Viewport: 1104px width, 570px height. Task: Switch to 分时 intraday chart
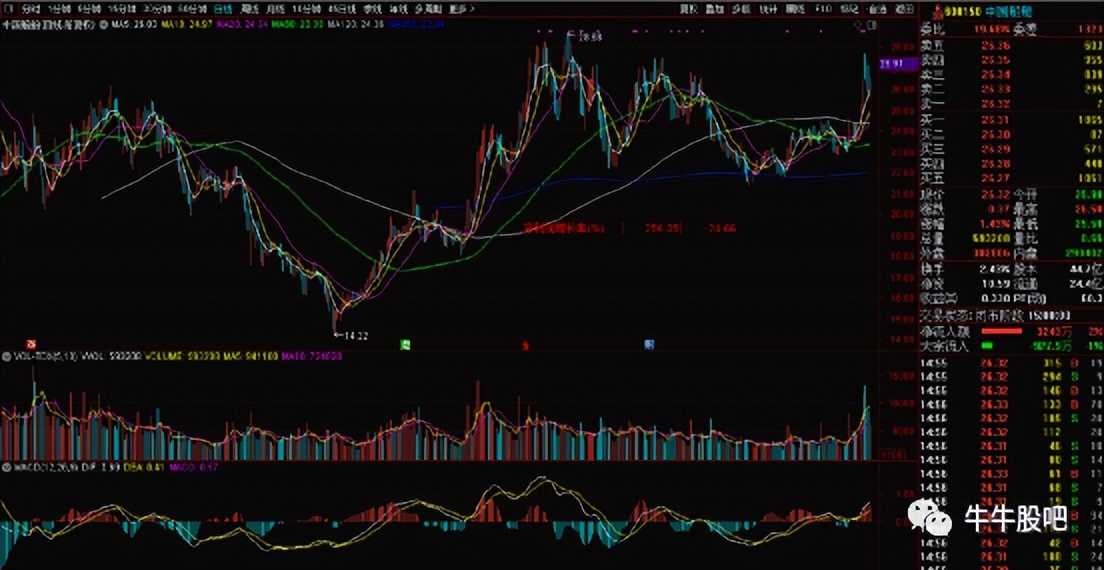[30, 10]
